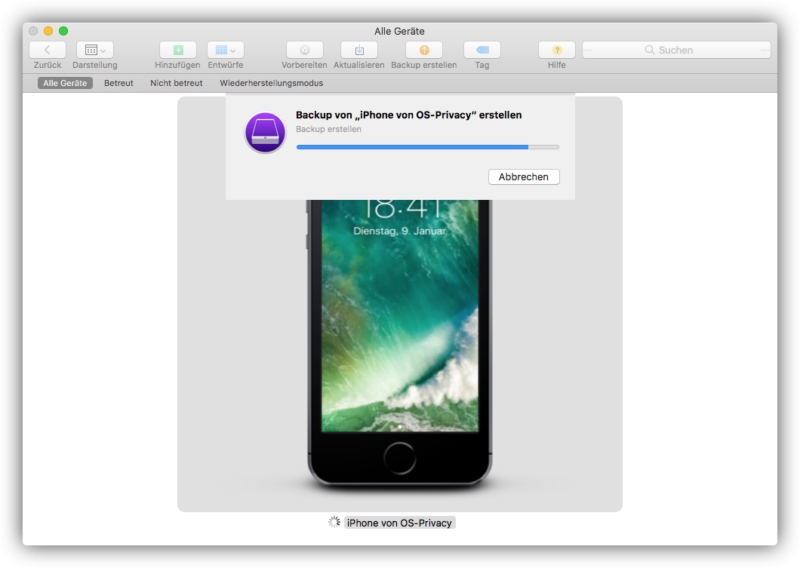Select the iPhone device thumbnail

point(399,342)
